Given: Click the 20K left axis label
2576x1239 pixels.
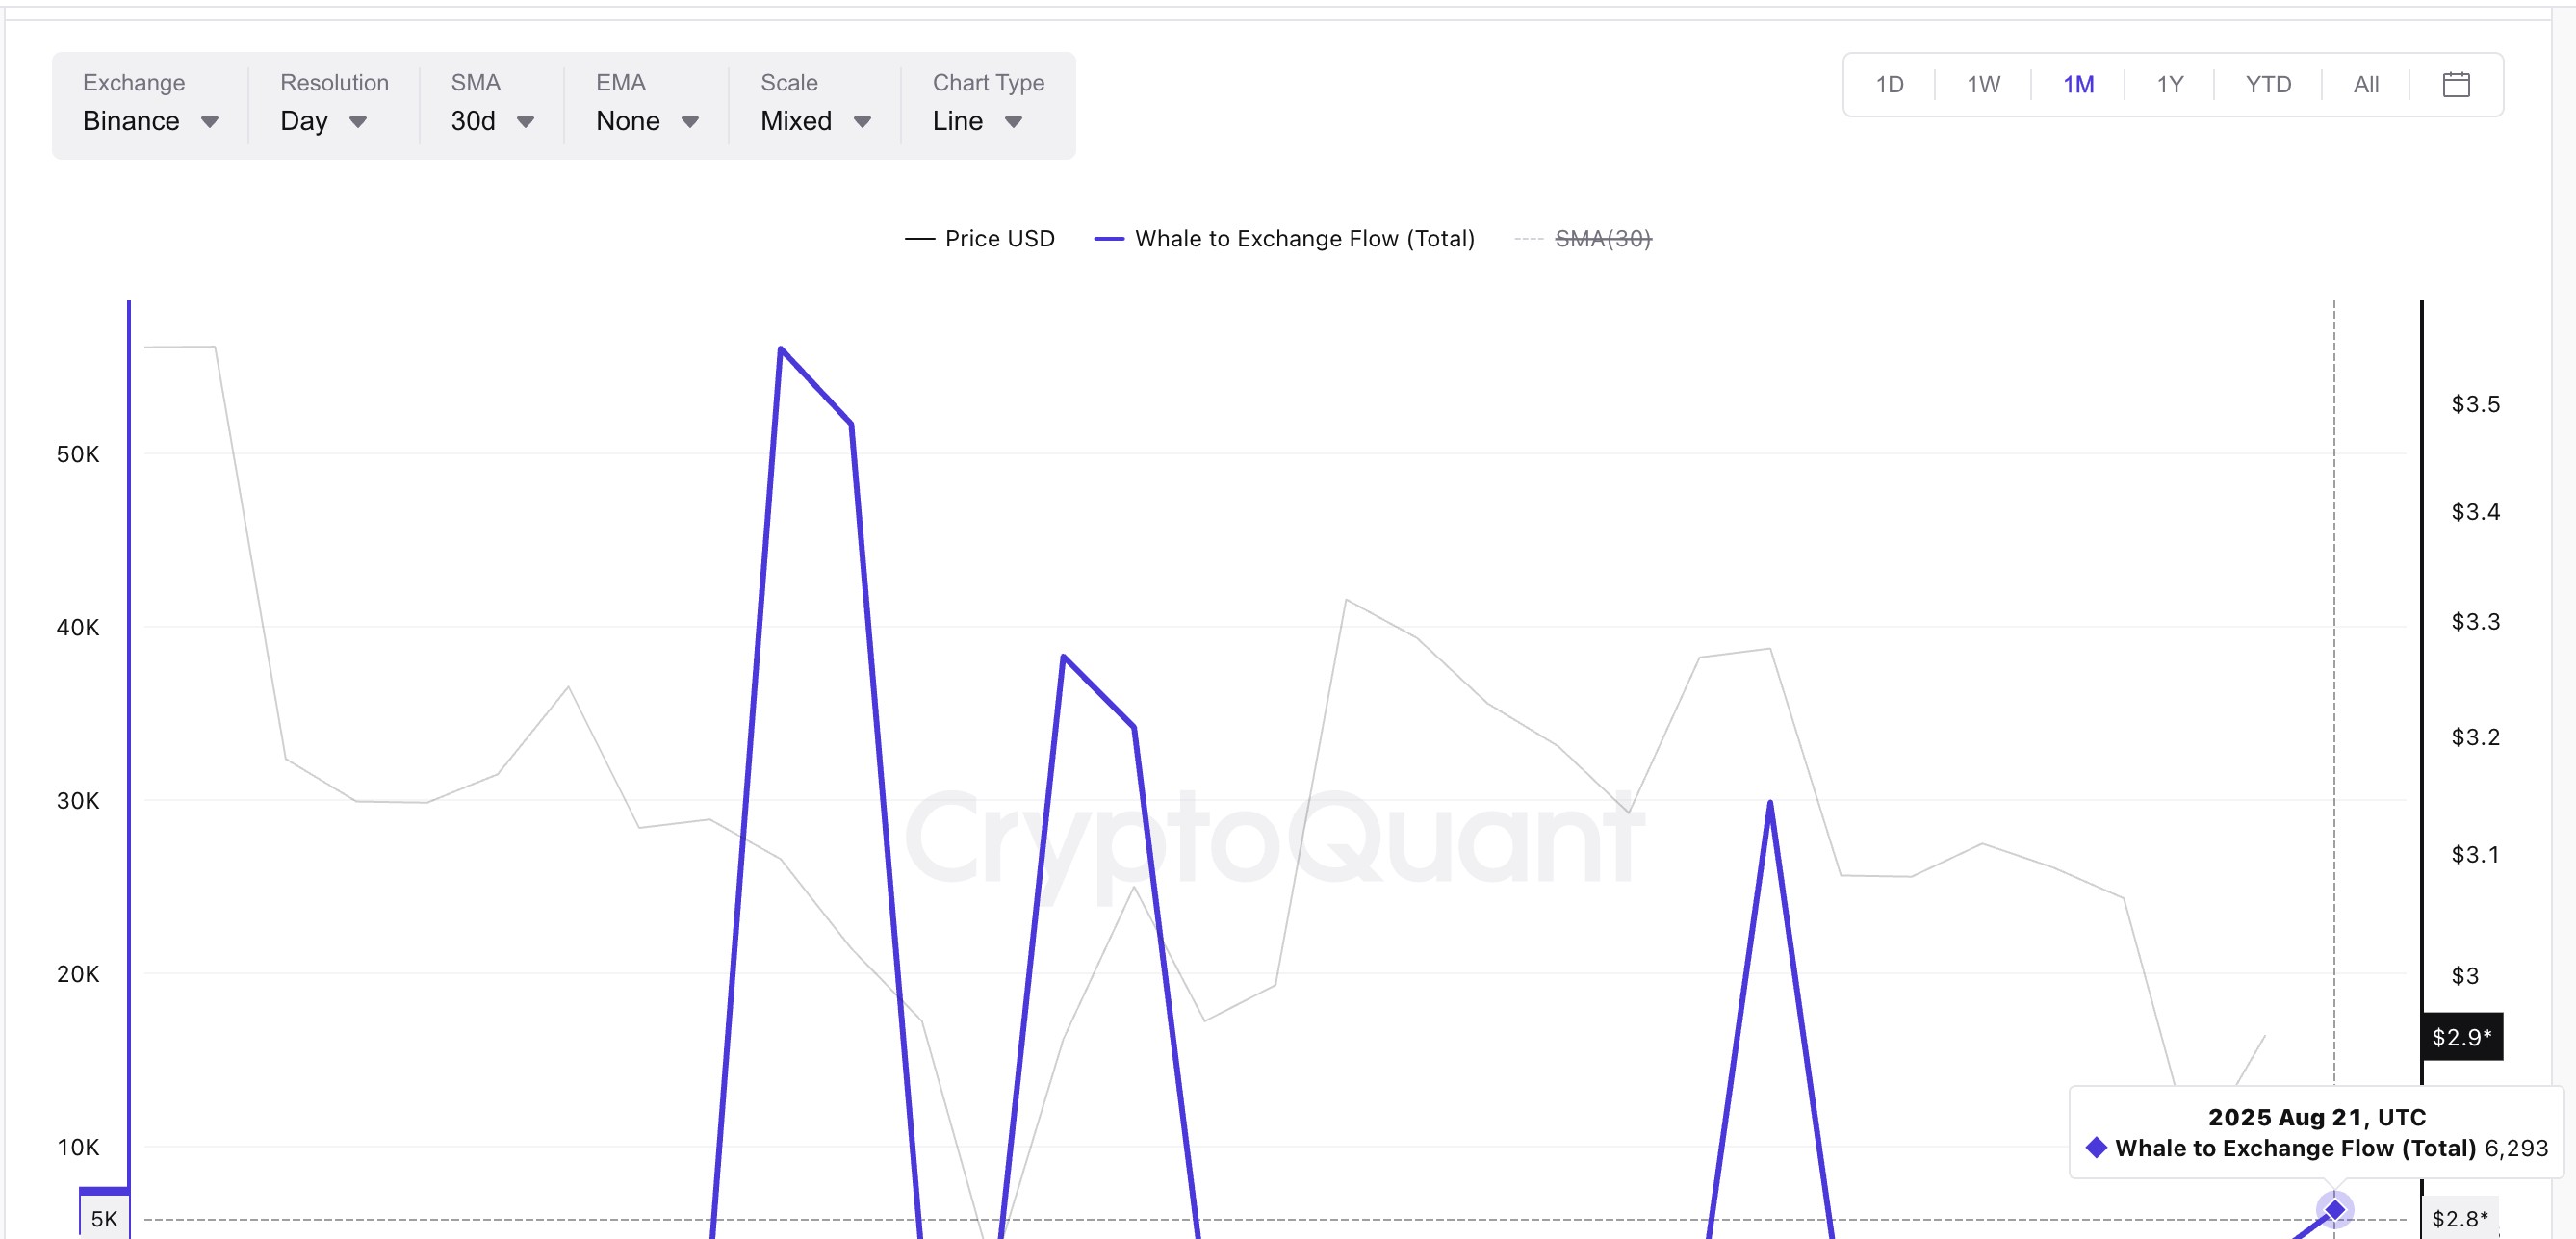Looking at the screenshot, I should (x=78, y=973).
